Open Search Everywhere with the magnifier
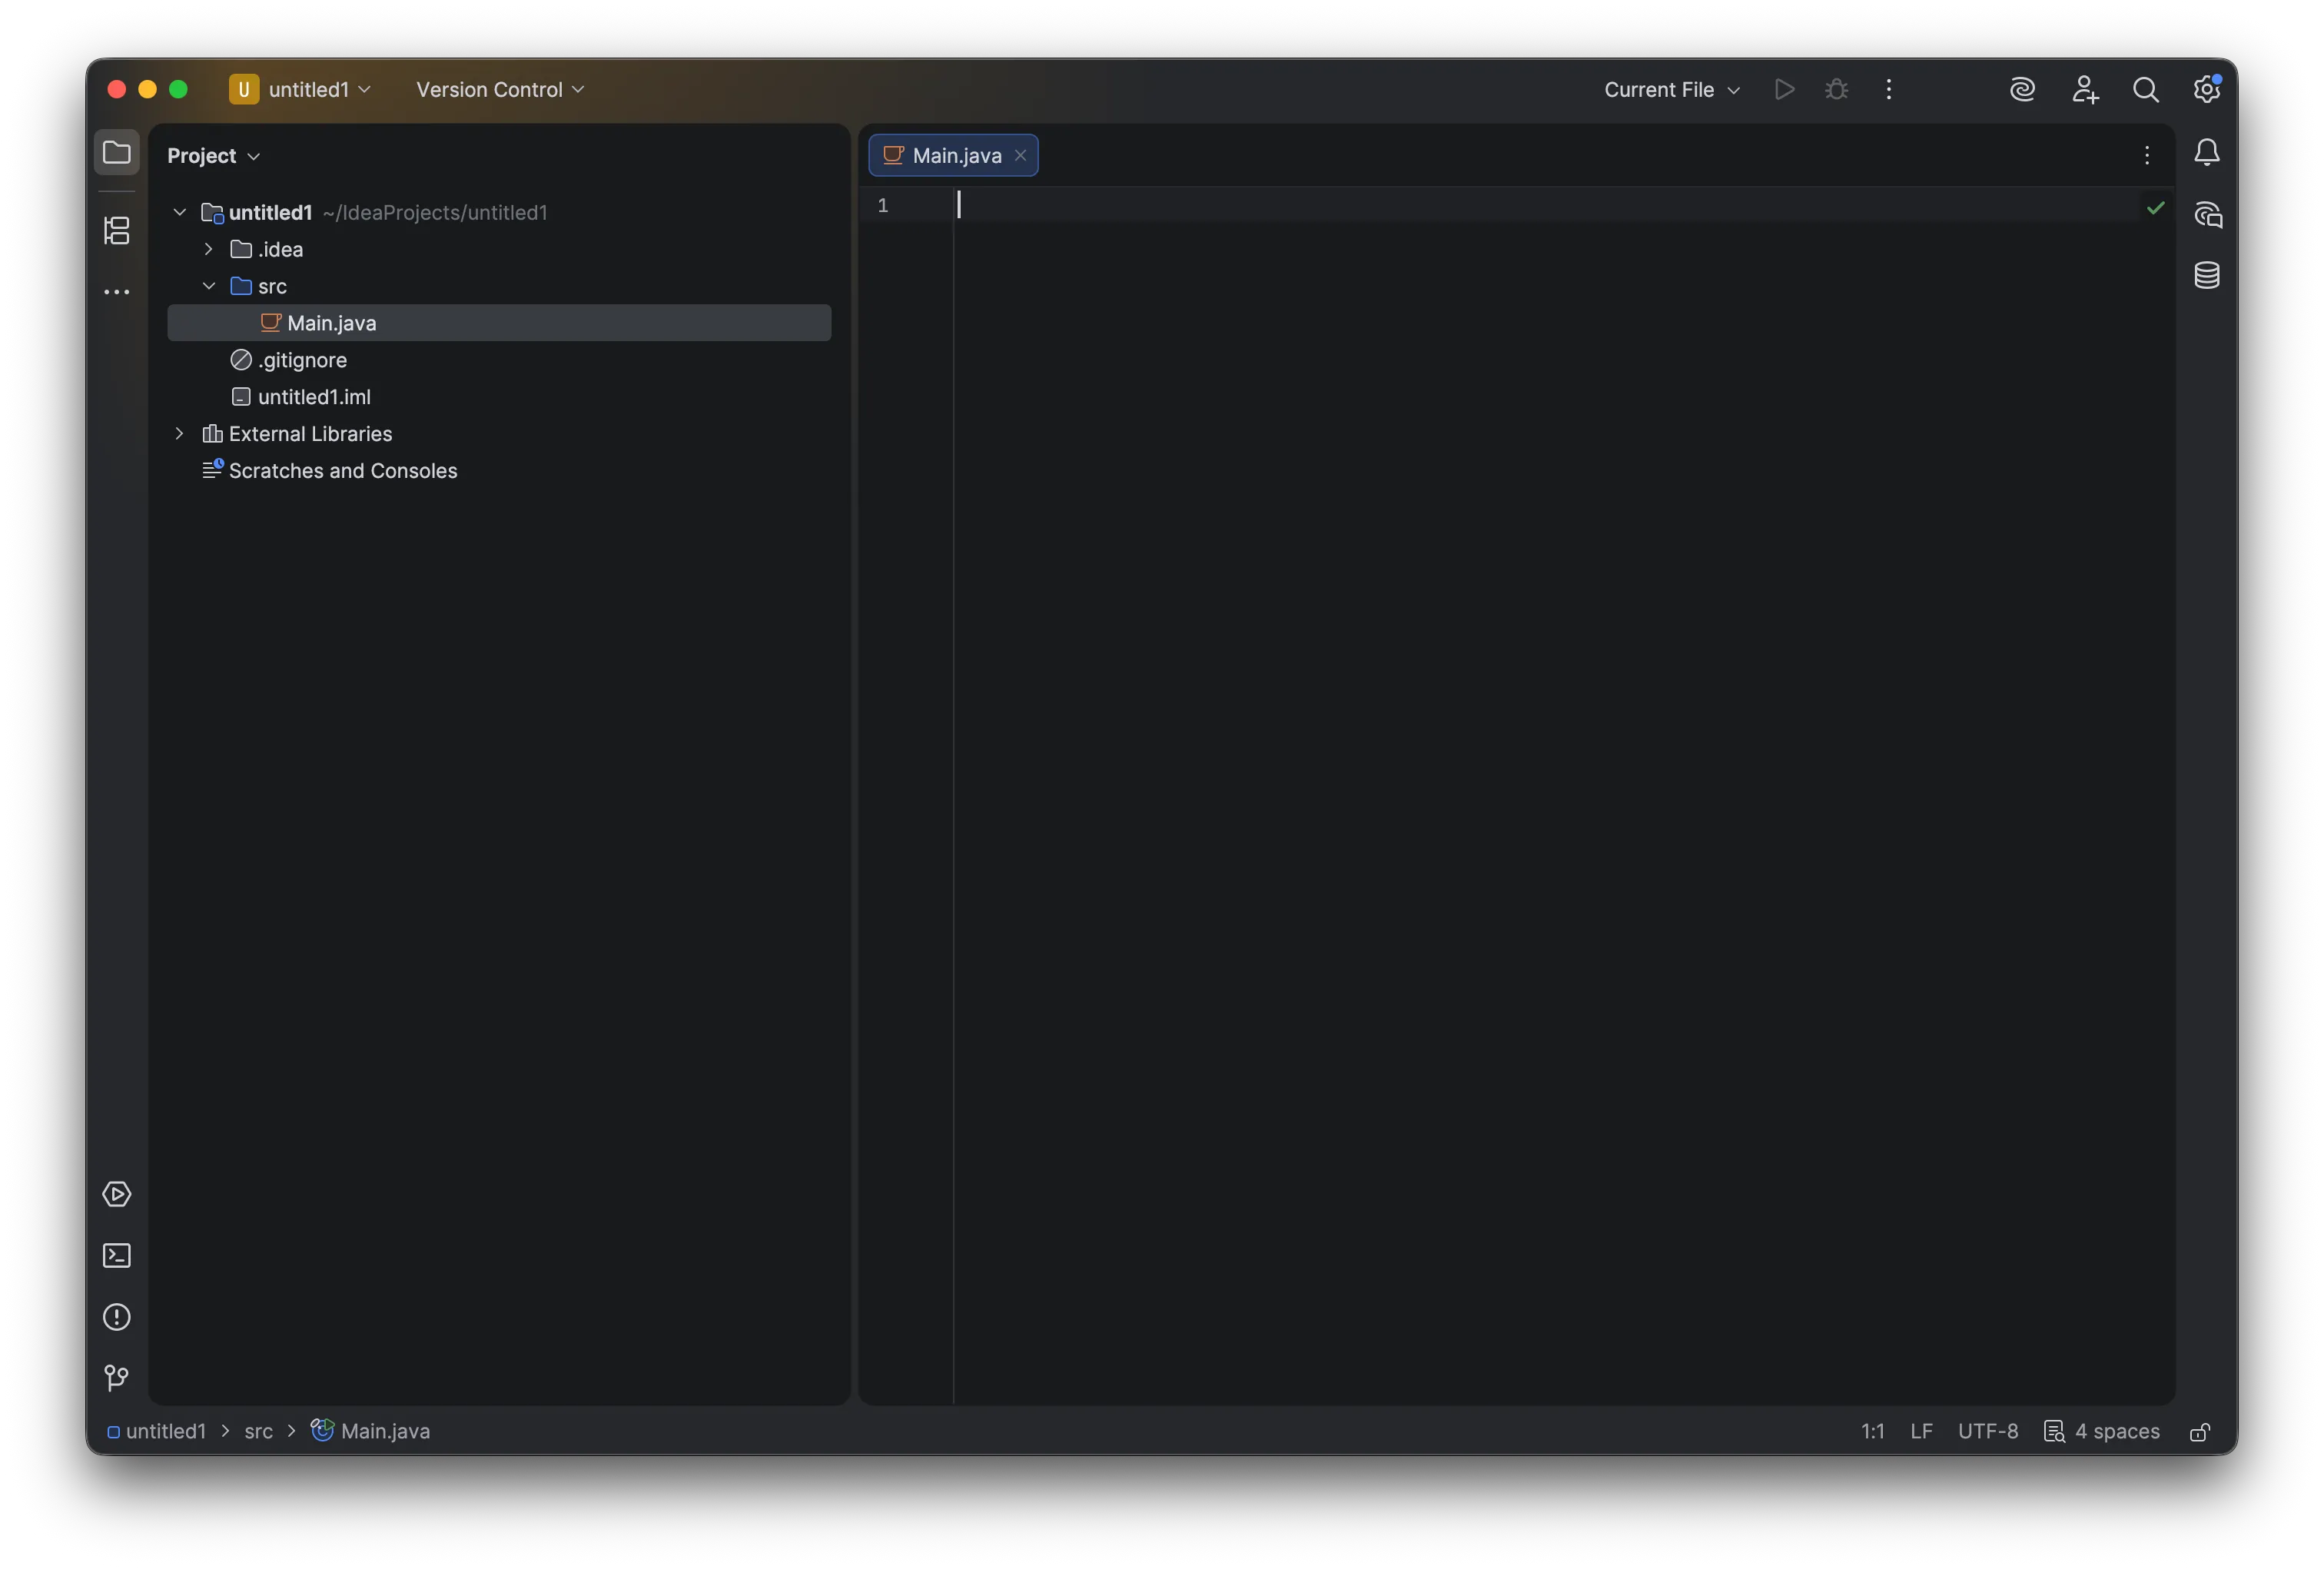The height and width of the screenshot is (1569, 2324). coord(2146,88)
